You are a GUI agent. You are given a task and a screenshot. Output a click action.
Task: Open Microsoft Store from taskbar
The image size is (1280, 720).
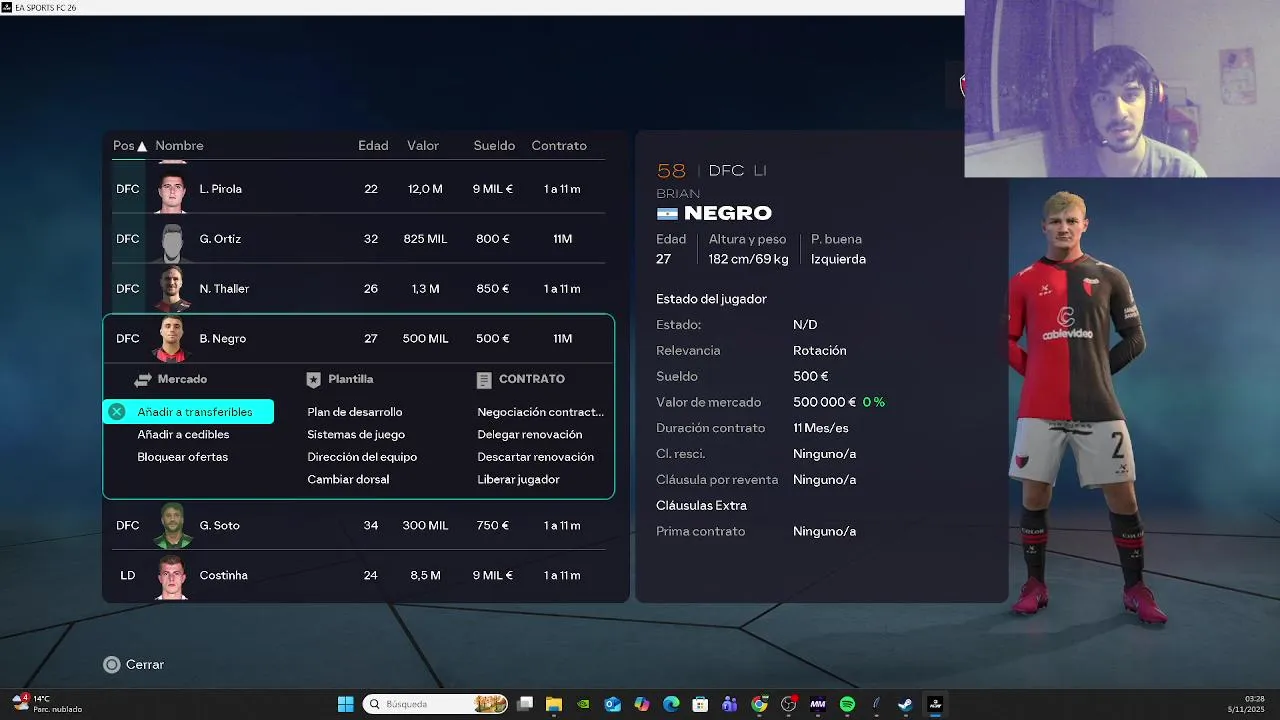click(x=701, y=704)
